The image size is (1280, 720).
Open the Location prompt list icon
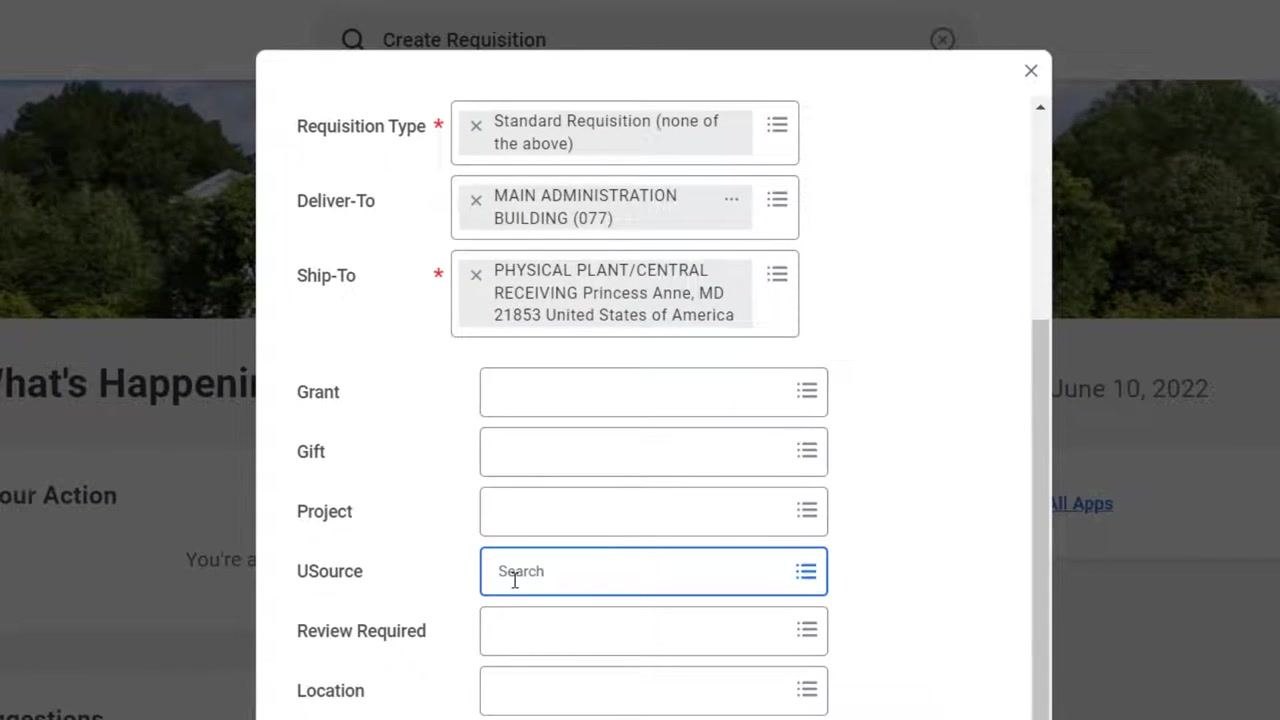(x=807, y=690)
